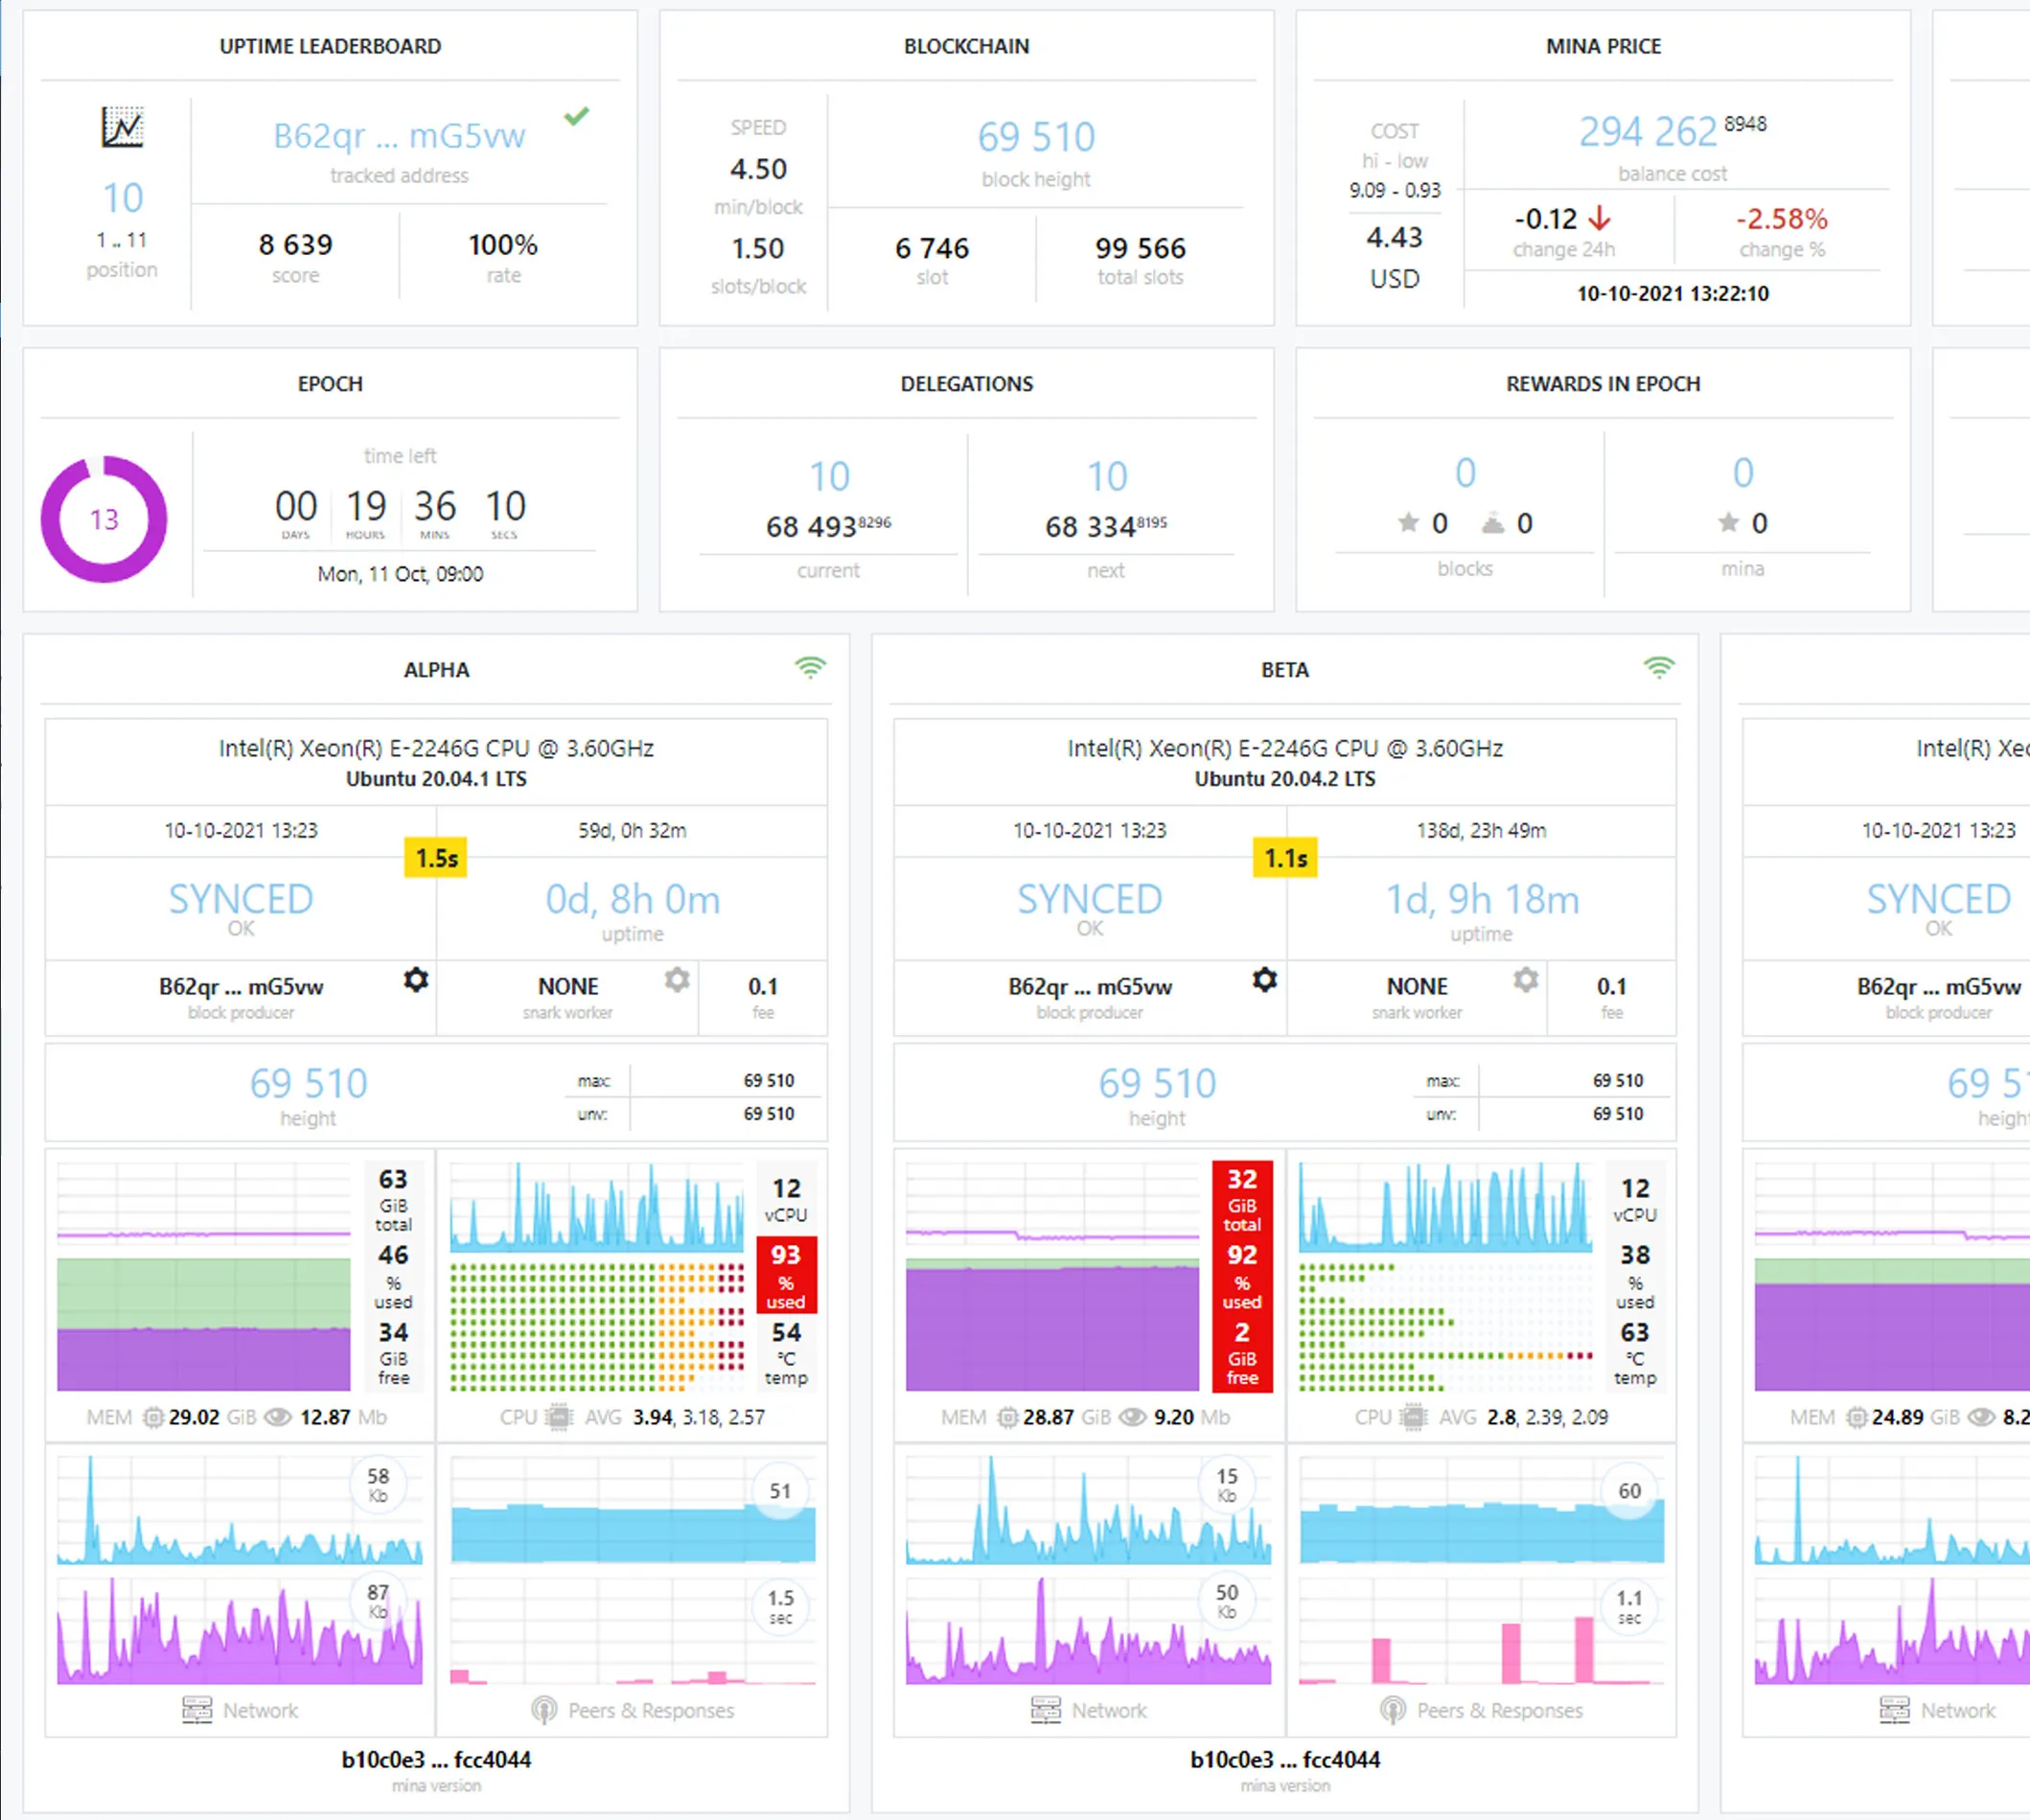Click the green checkmark beside tracked address

[577, 116]
